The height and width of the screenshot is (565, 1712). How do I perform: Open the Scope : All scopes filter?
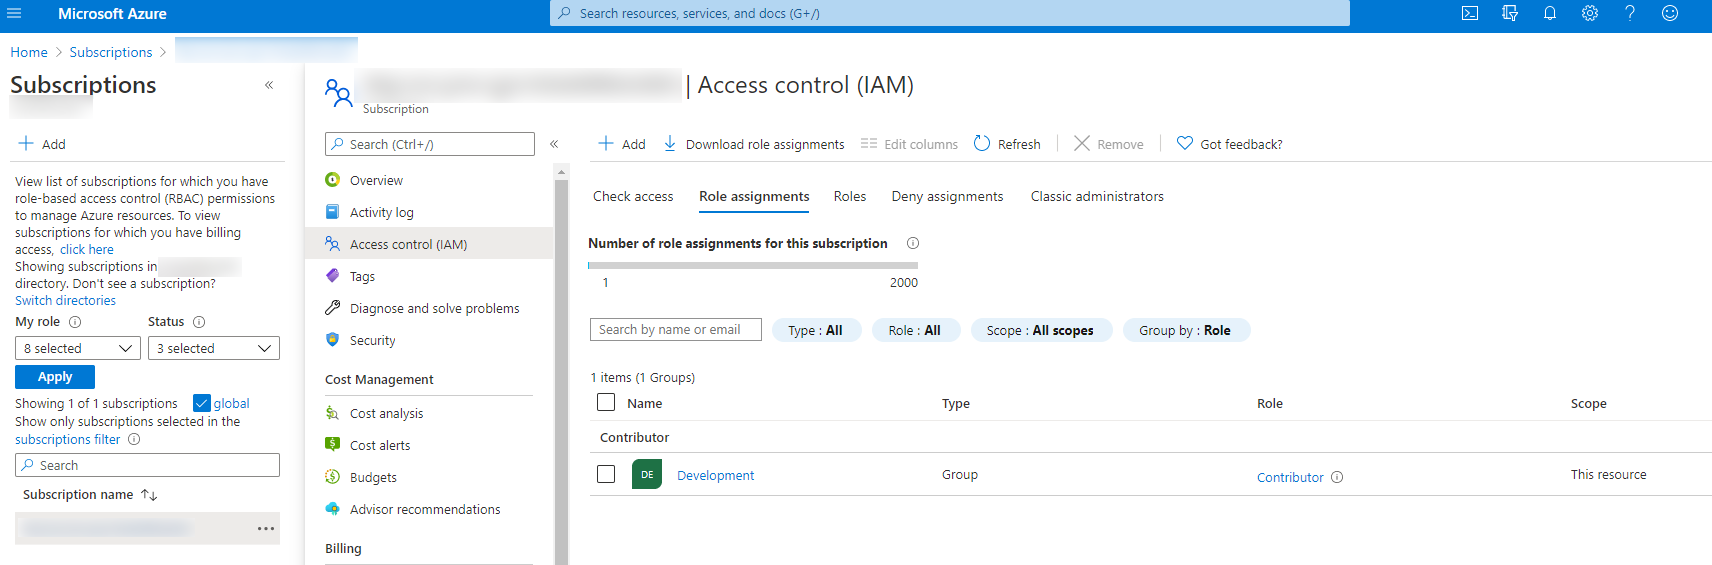coord(1041,330)
